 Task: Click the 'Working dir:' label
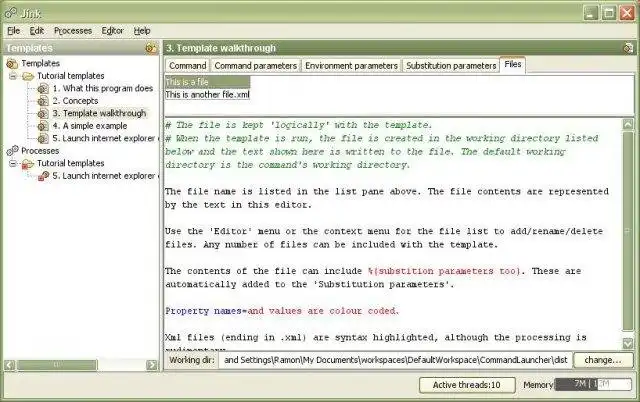coord(192,360)
